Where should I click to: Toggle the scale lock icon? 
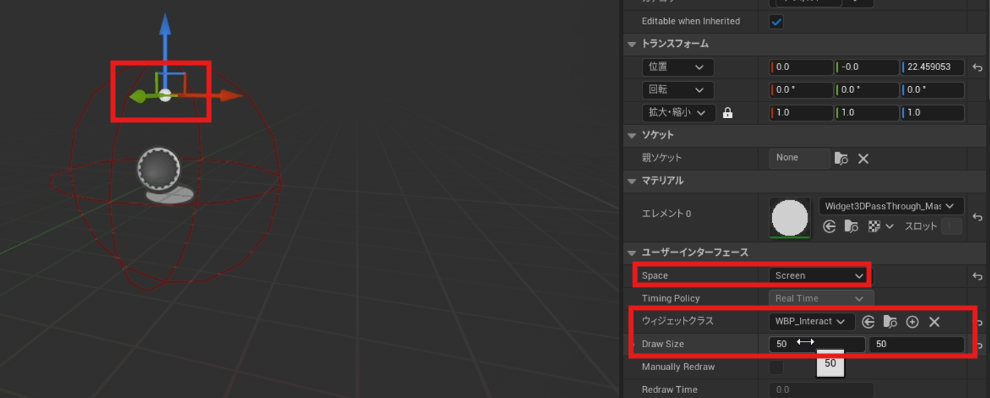(x=727, y=114)
